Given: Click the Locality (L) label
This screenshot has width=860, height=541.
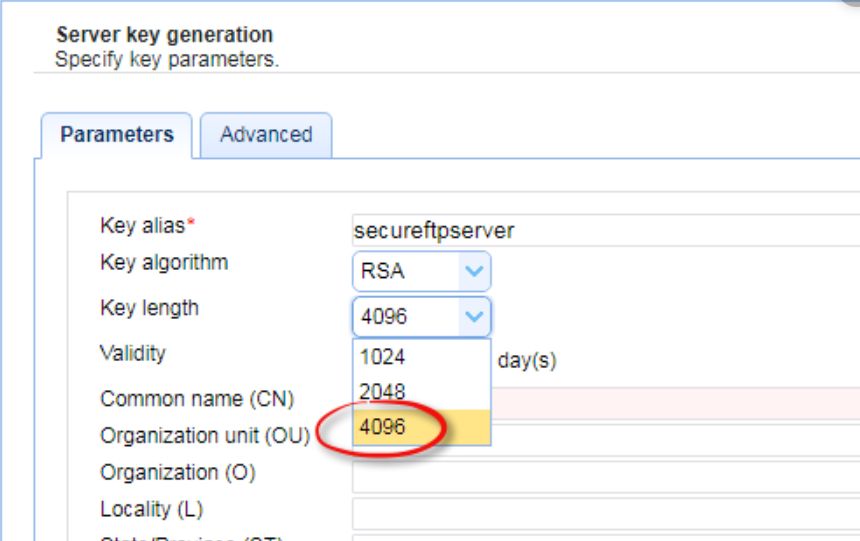Looking at the screenshot, I should (x=151, y=509).
